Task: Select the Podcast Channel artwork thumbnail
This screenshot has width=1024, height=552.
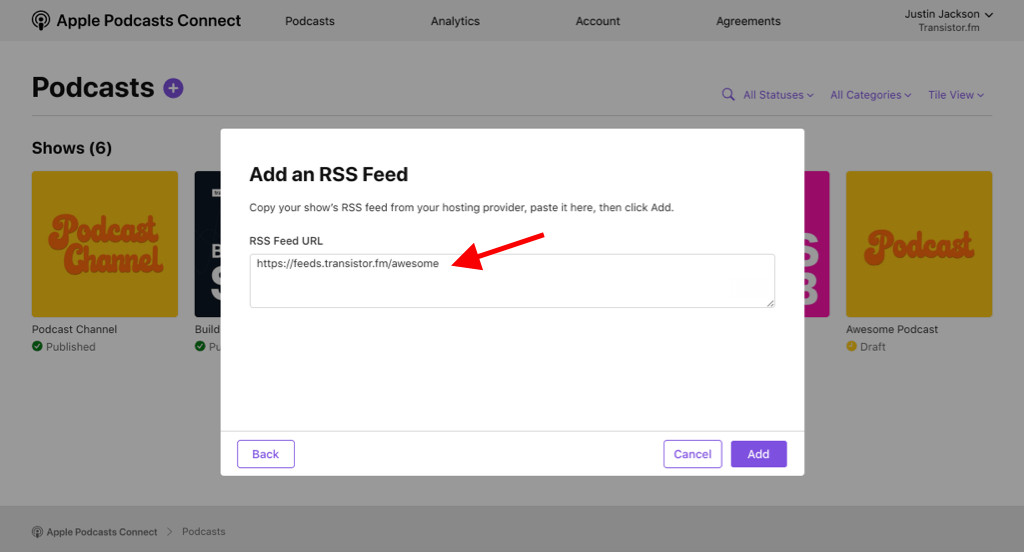Action: click(105, 244)
